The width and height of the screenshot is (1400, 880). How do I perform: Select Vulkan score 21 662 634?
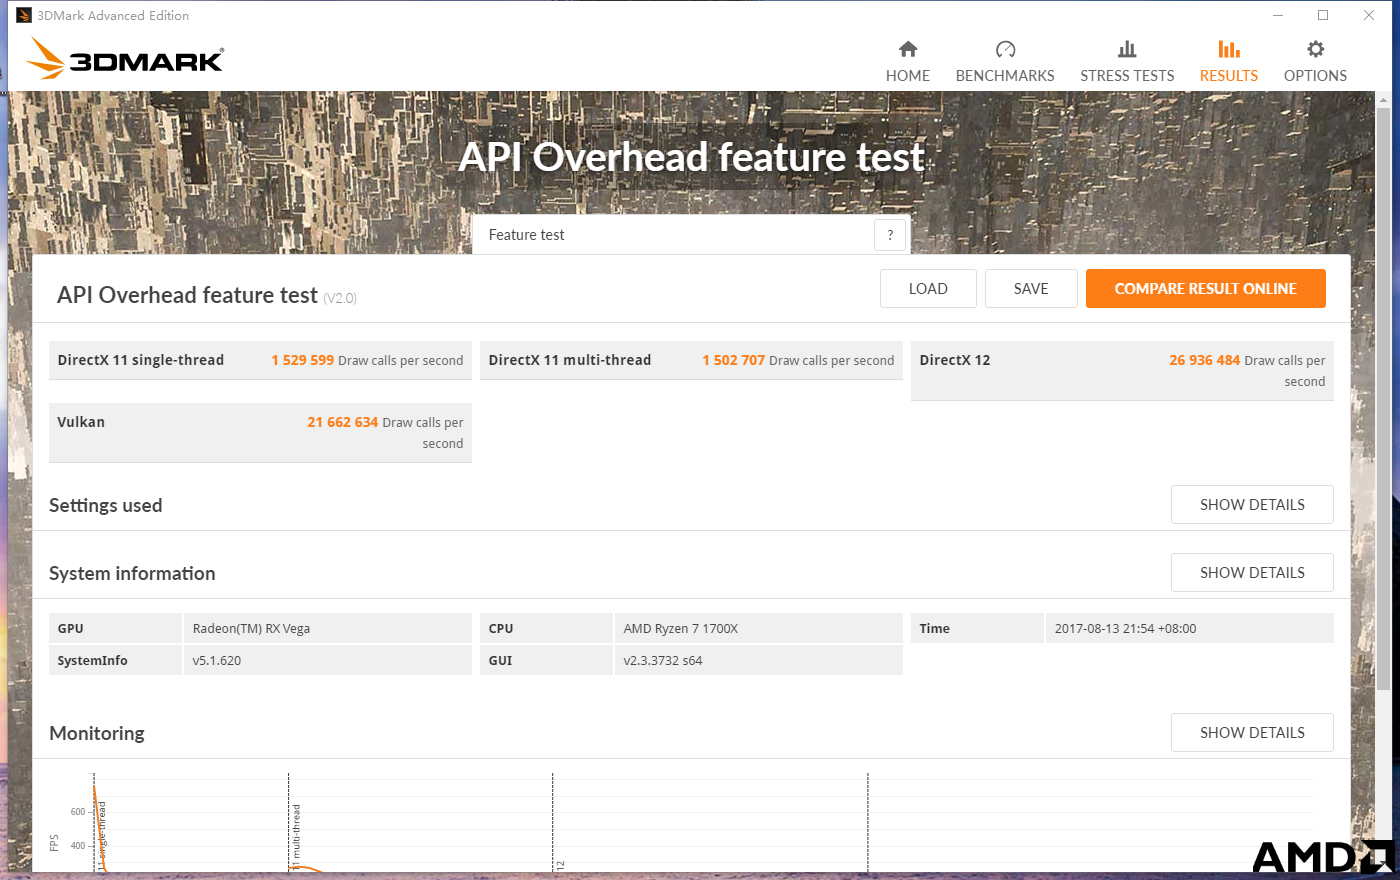coord(342,422)
